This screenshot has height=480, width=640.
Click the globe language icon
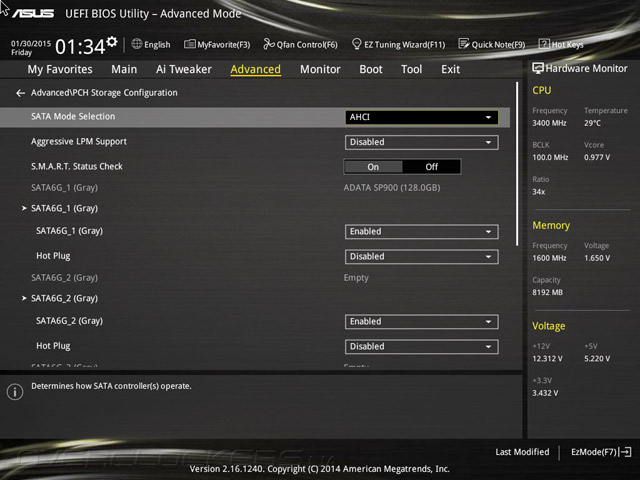click(x=137, y=44)
